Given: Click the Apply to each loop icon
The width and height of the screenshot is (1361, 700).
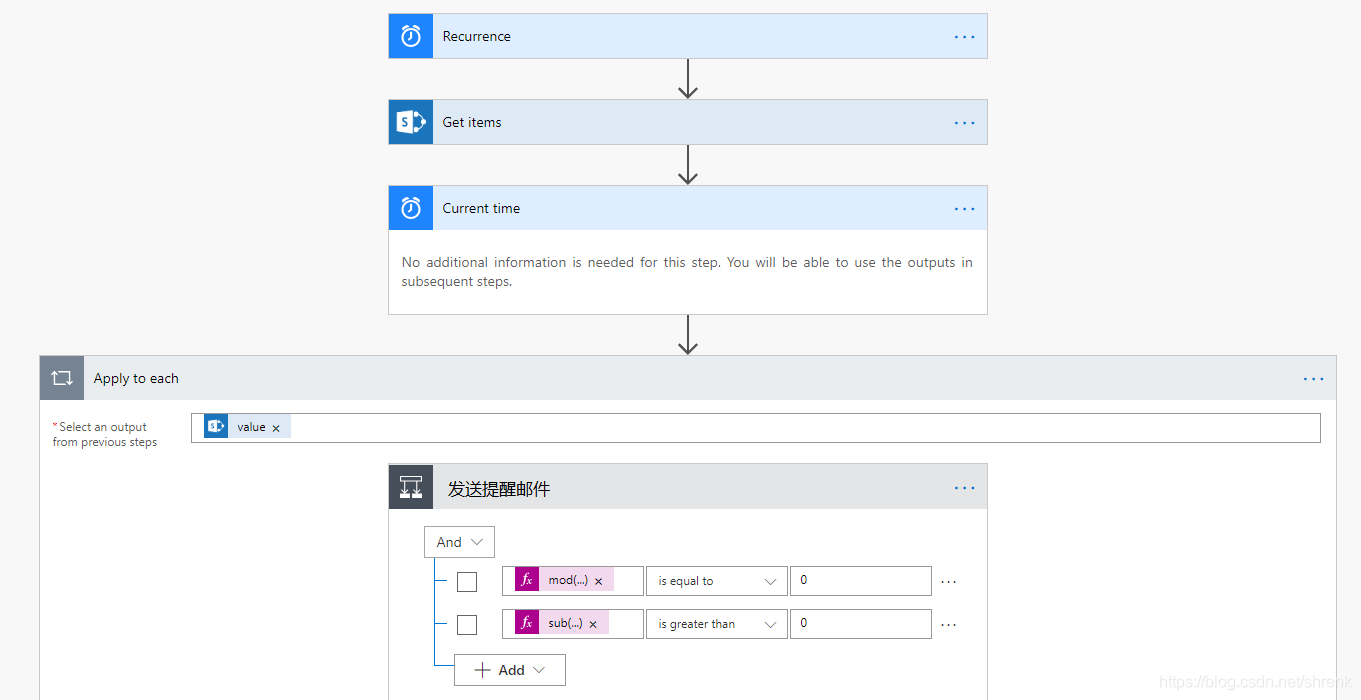Looking at the screenshot, I should [x=62, y=378].
